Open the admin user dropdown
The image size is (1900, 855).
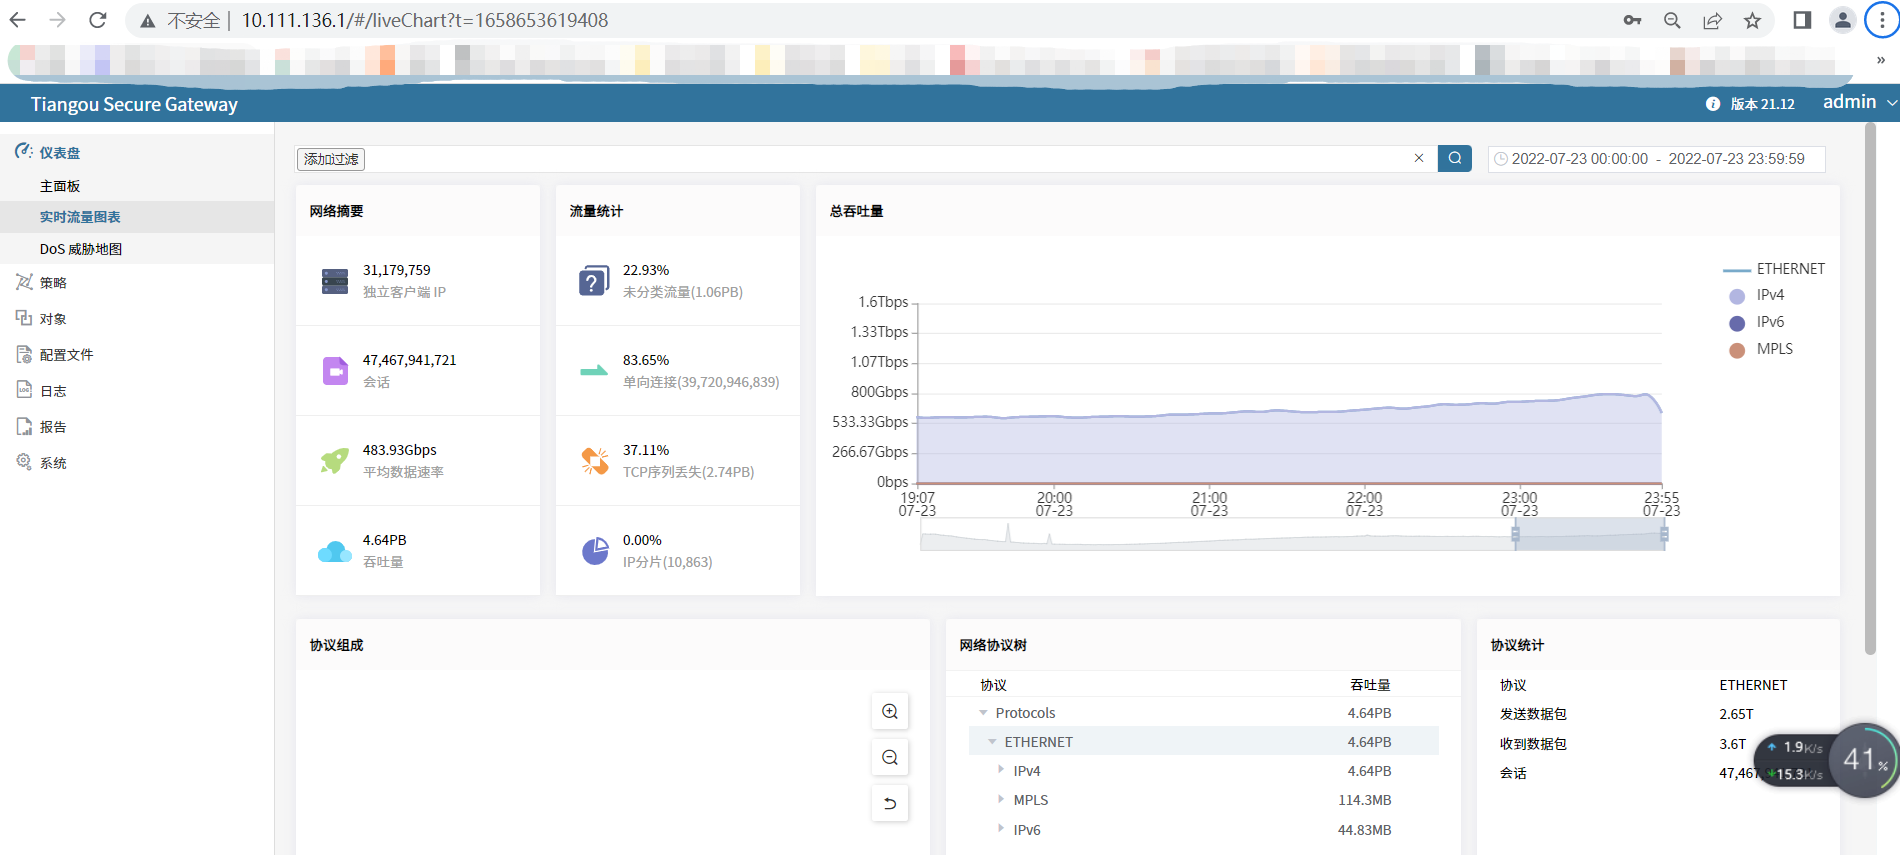[1858, 103]
